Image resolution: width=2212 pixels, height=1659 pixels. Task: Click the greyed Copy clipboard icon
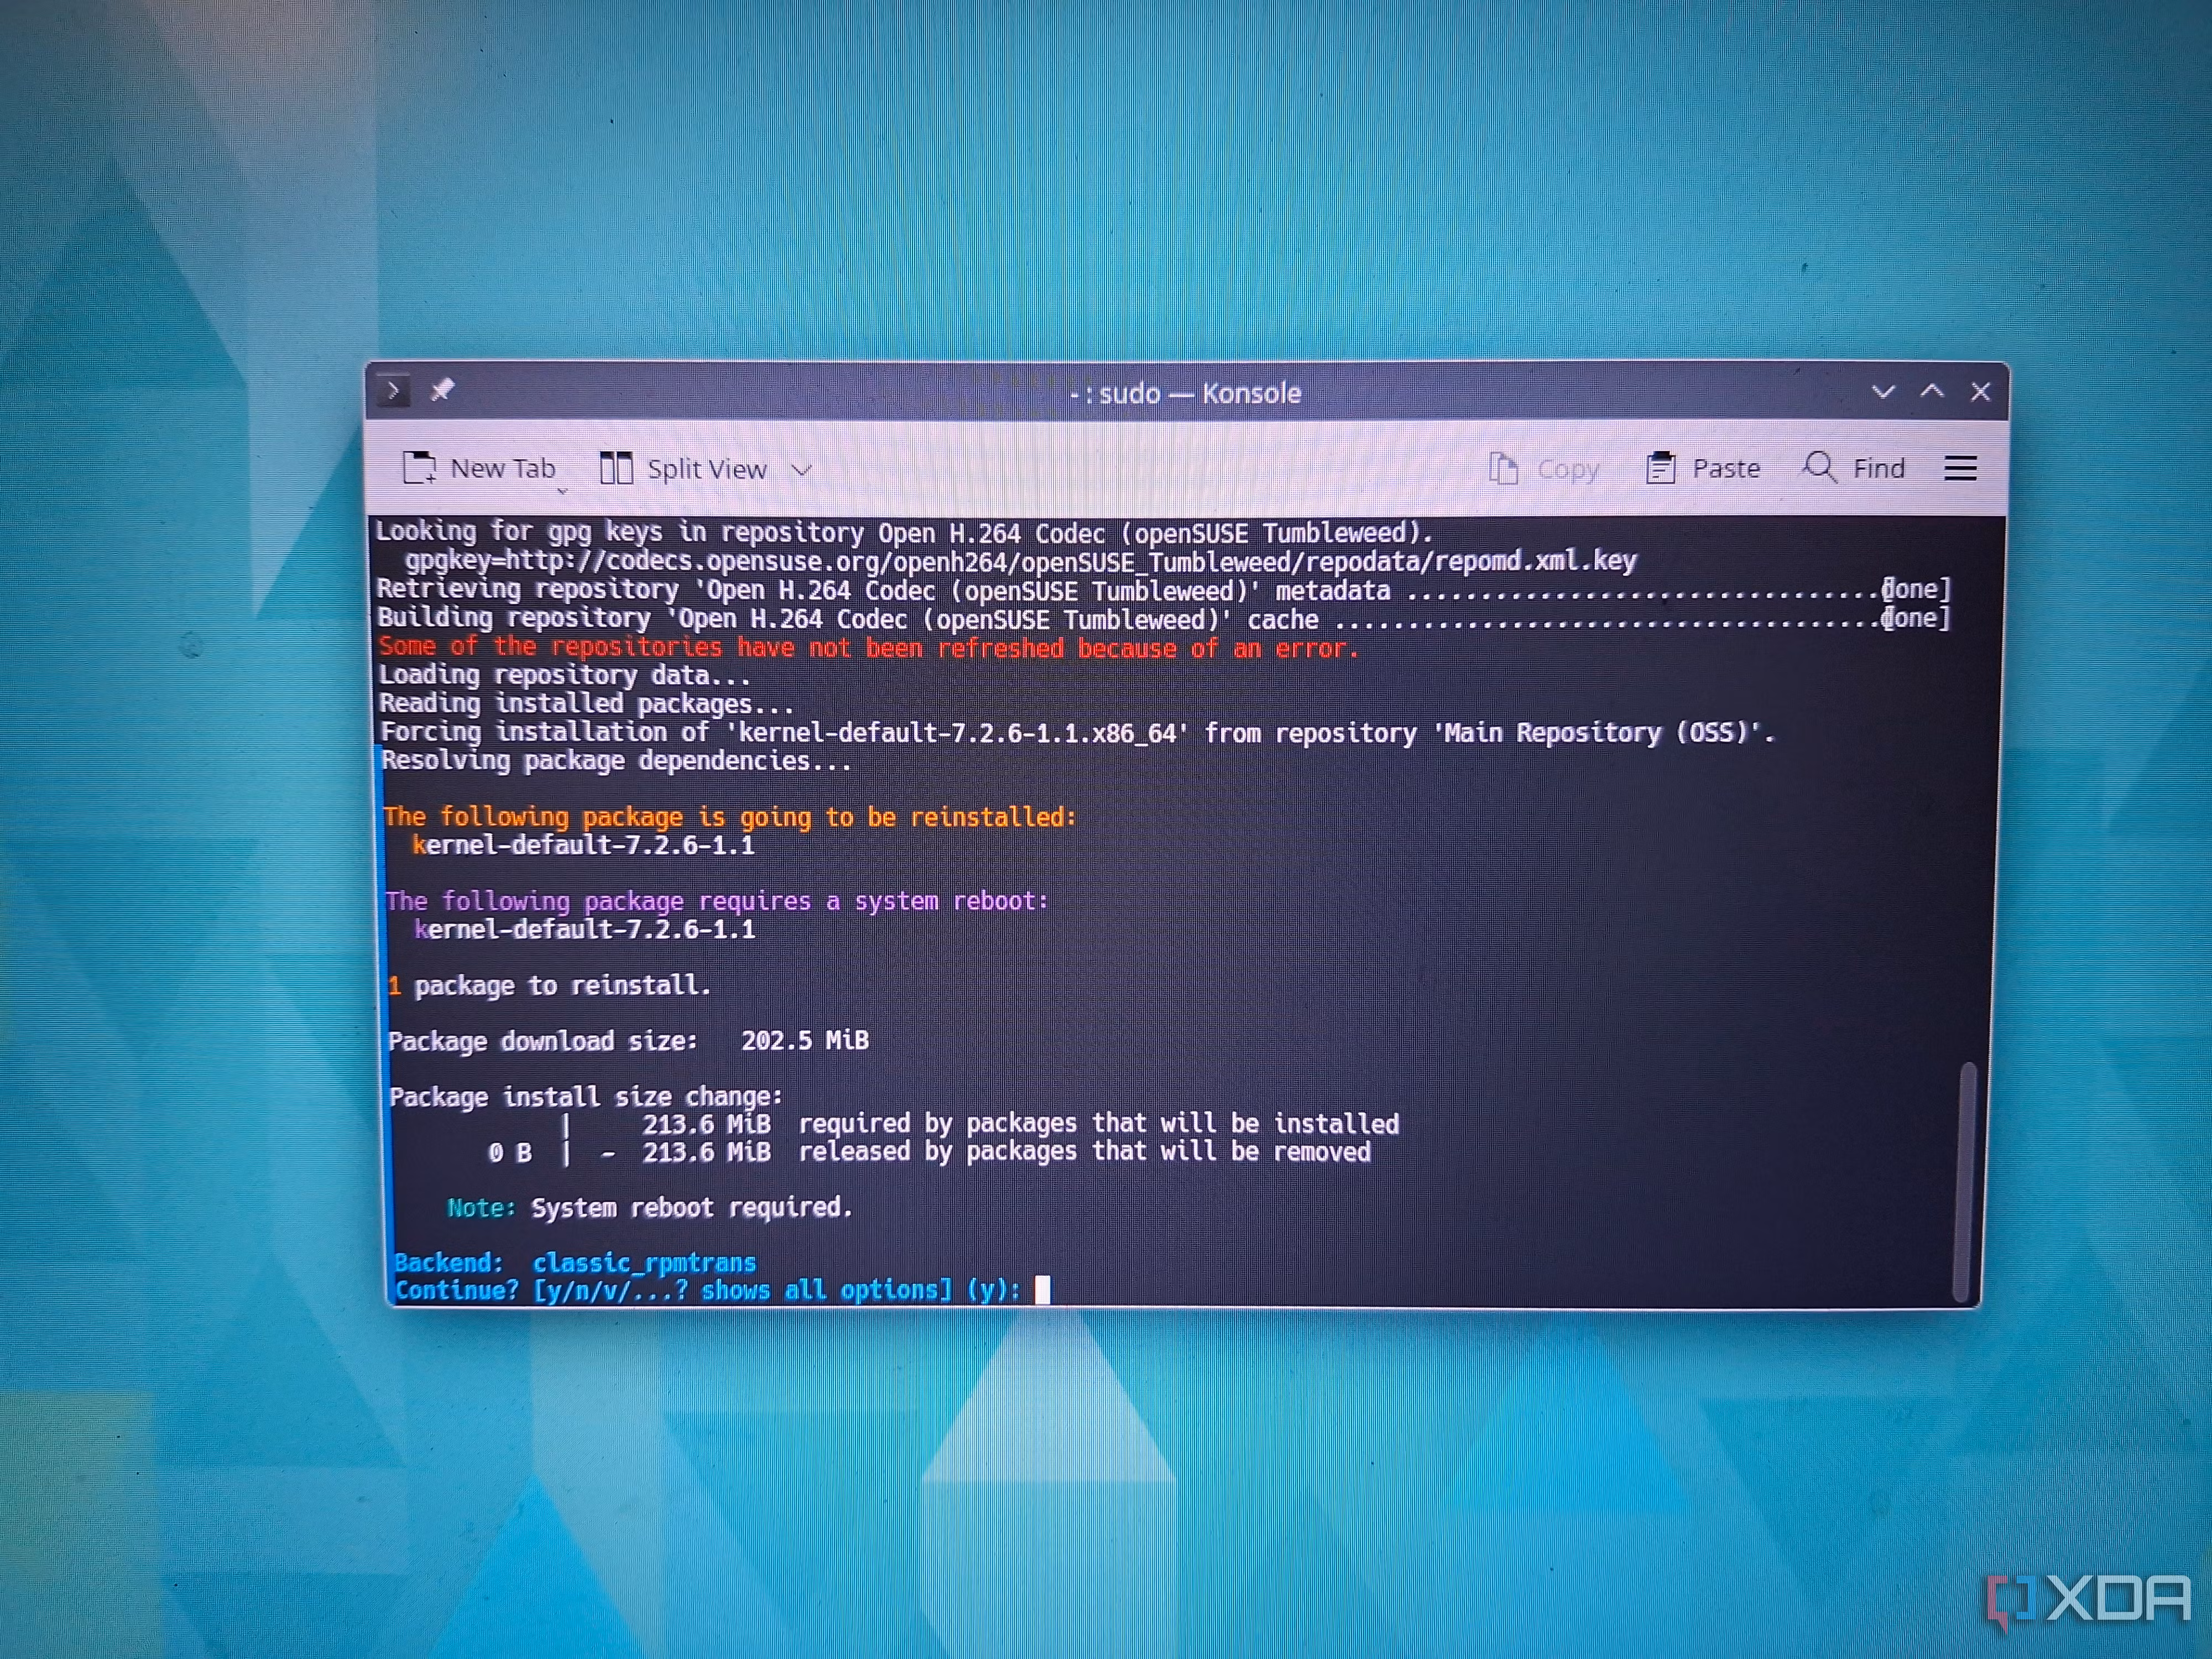coord(1503,468)
